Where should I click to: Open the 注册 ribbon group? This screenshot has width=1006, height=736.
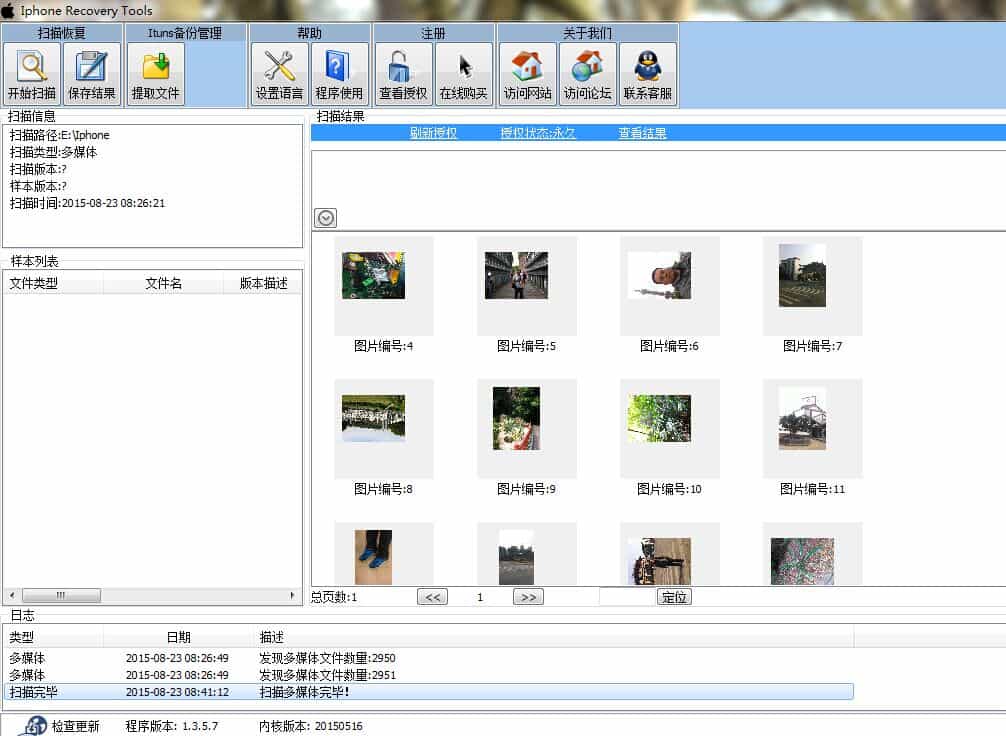click(433, 33)
